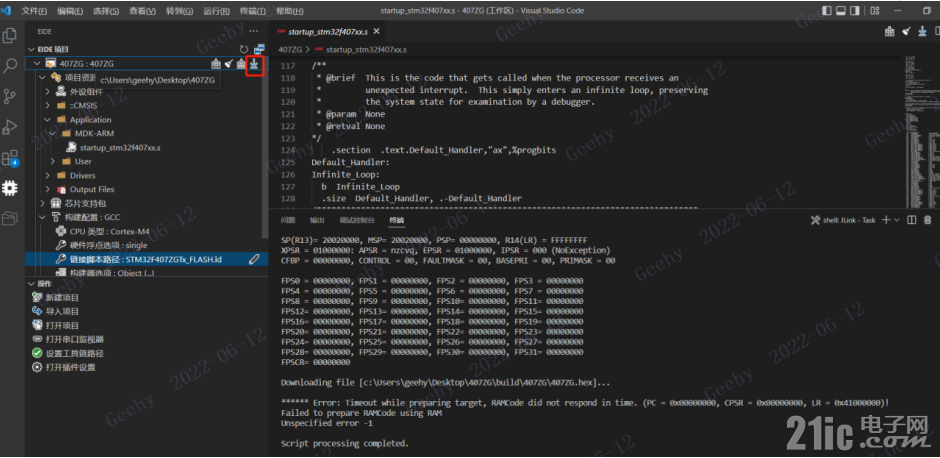Open the EIDE panel more actions menu

tap(254, 31)
